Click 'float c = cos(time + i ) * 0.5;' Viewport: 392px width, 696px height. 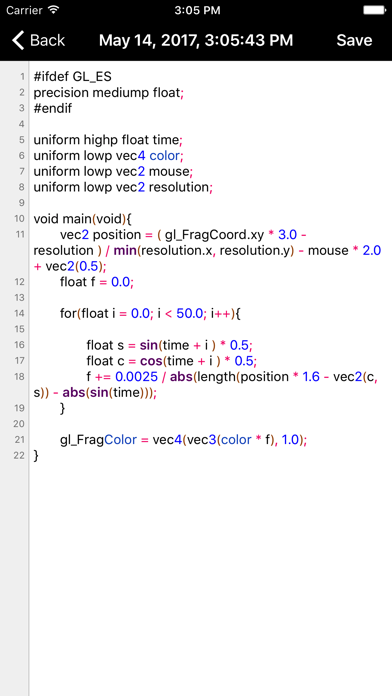171,361
